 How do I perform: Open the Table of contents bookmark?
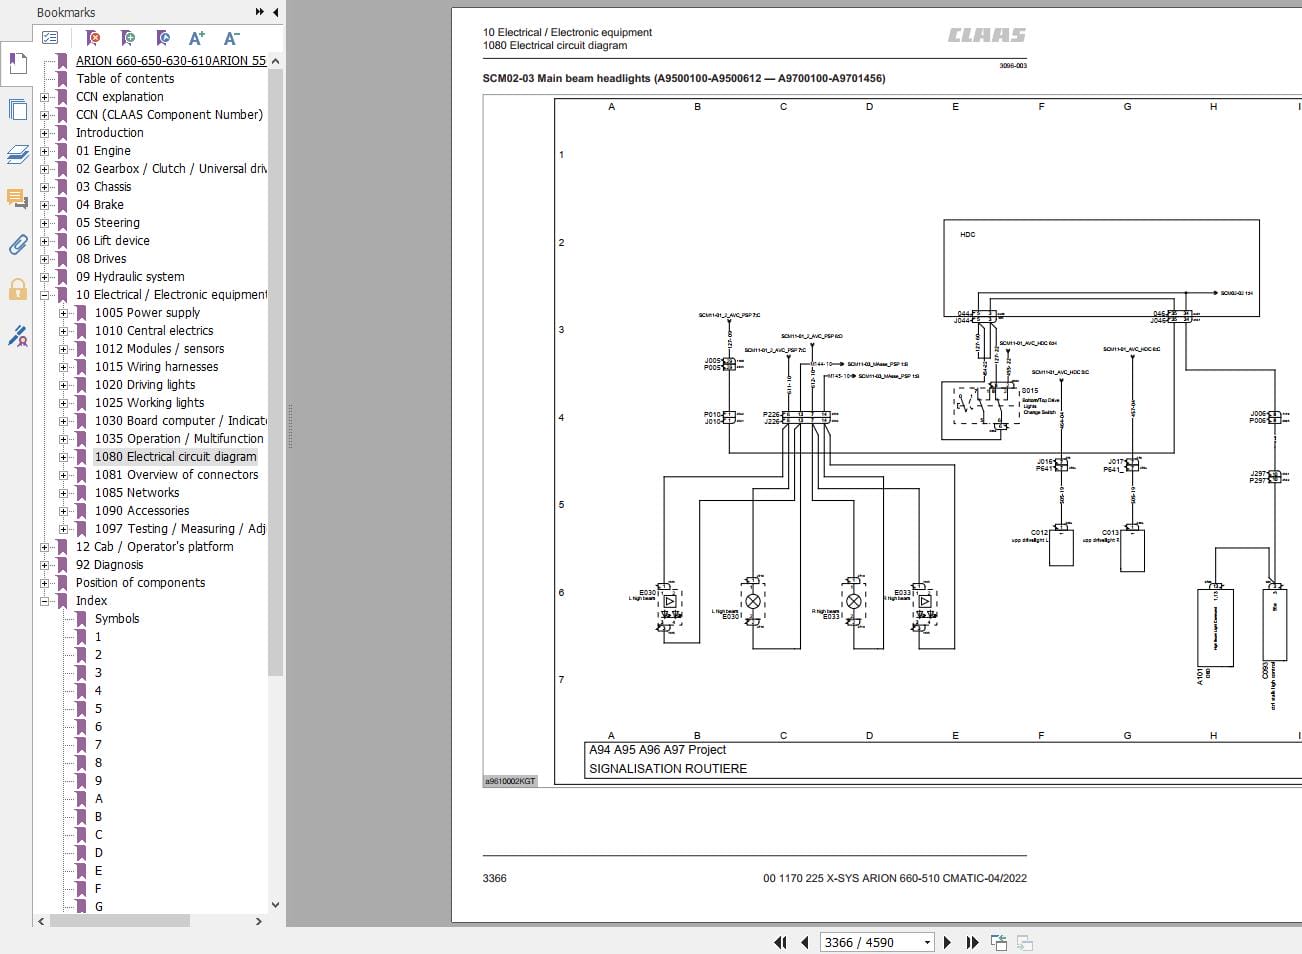(125, 79)
